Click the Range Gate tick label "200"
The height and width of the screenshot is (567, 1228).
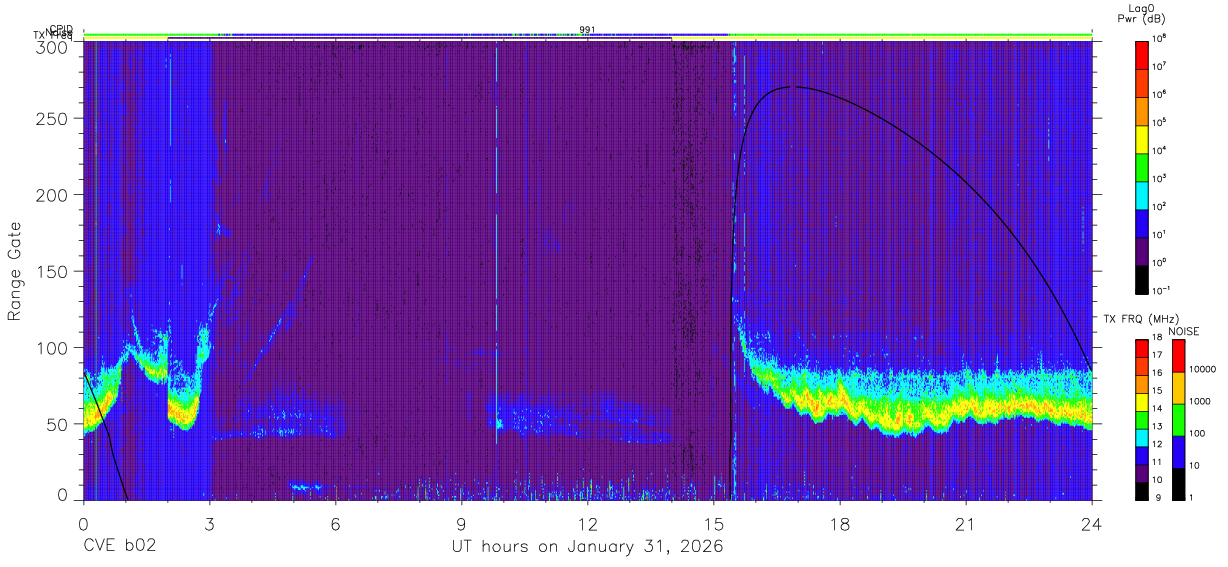(x=53, y=195)
